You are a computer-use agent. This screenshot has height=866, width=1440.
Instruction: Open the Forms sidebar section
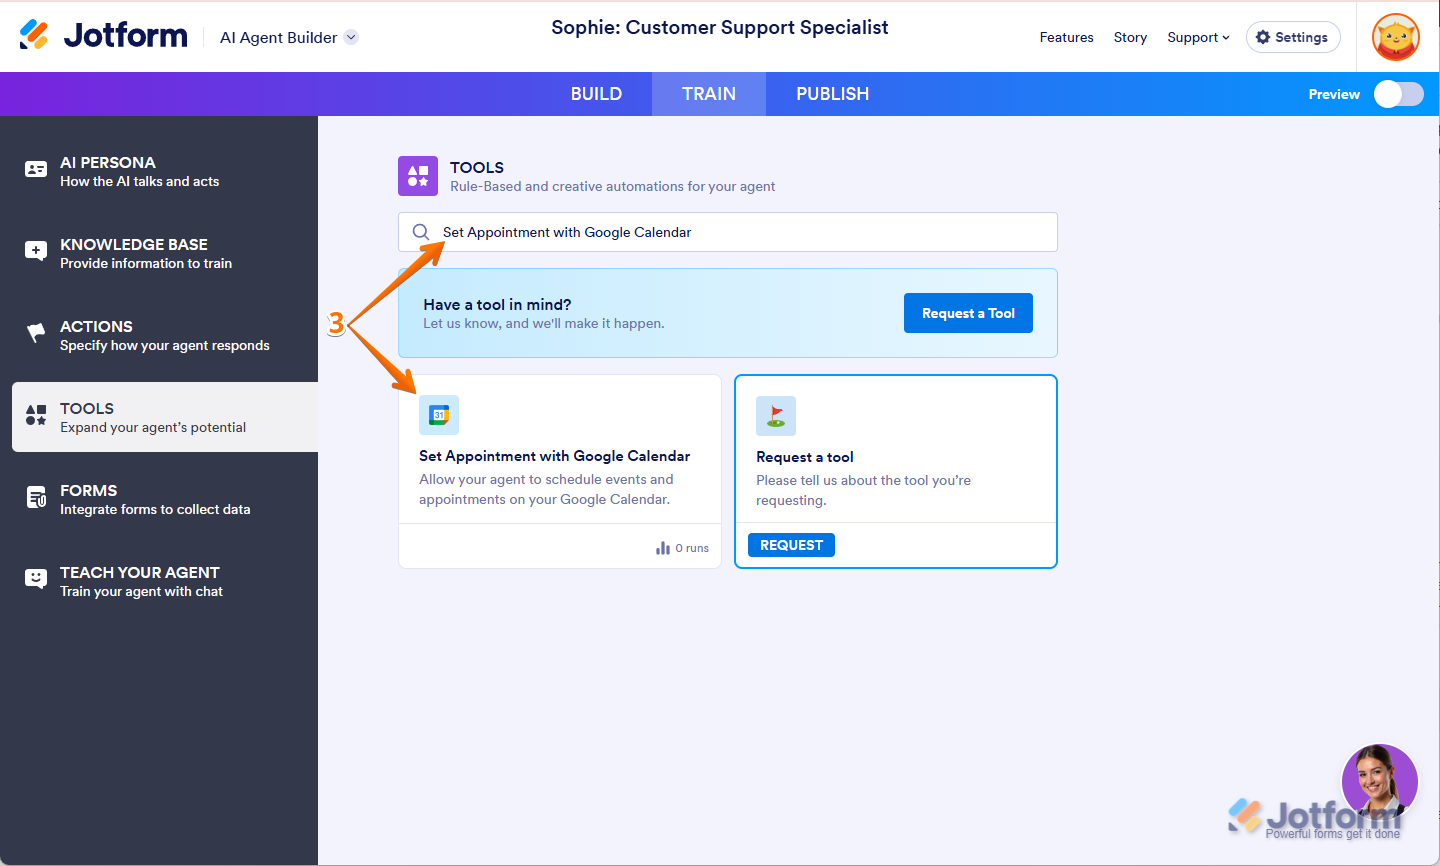[x=155, y=499]
